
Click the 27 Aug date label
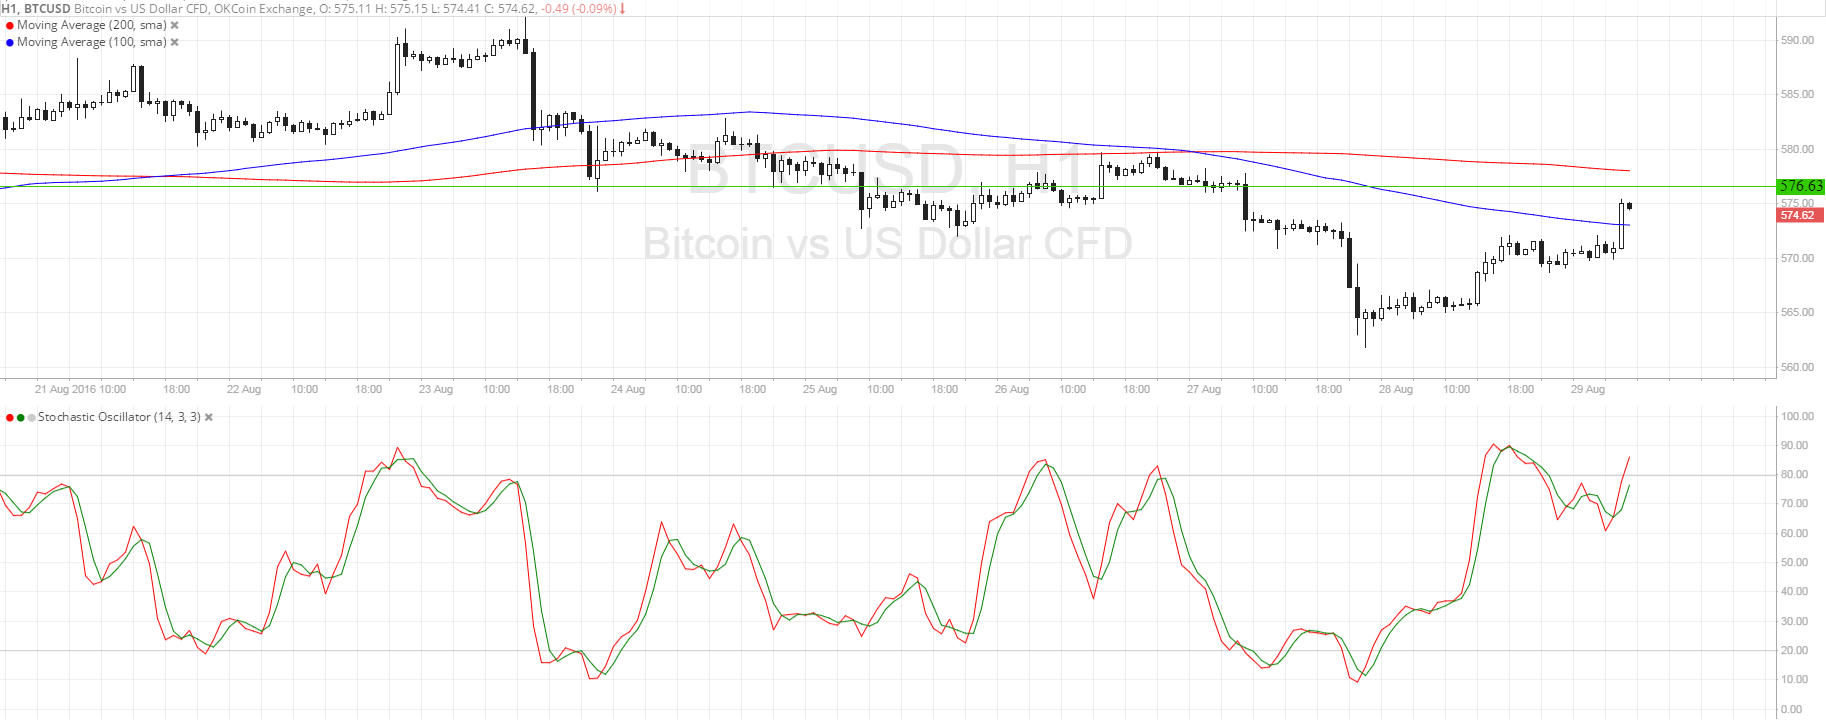[1204, 390]
